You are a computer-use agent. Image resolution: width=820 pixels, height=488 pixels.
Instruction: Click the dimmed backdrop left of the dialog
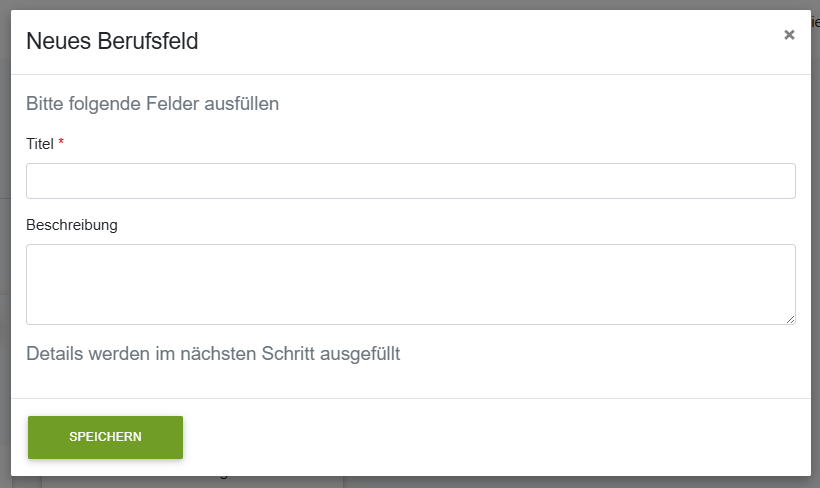(x=5, y=244)
